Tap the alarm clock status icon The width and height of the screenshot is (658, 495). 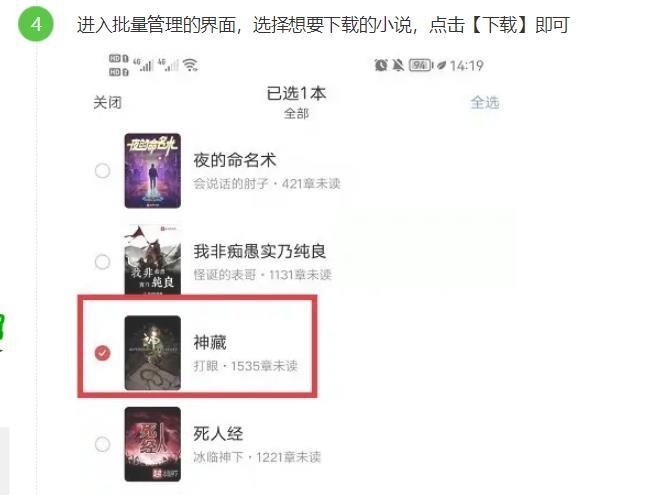[381, 65]
